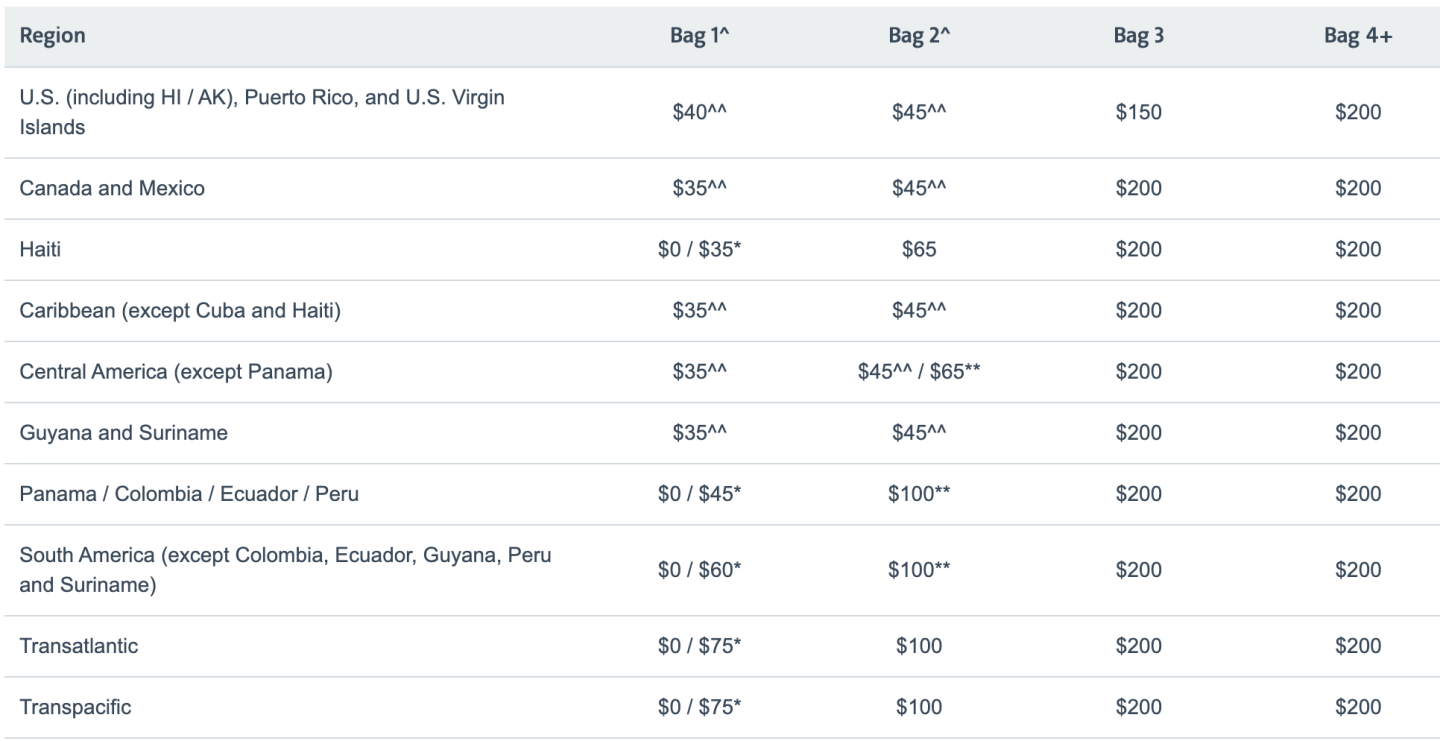
Task: Select the Bag 2^ column header
Action: (x=918, y=36)
